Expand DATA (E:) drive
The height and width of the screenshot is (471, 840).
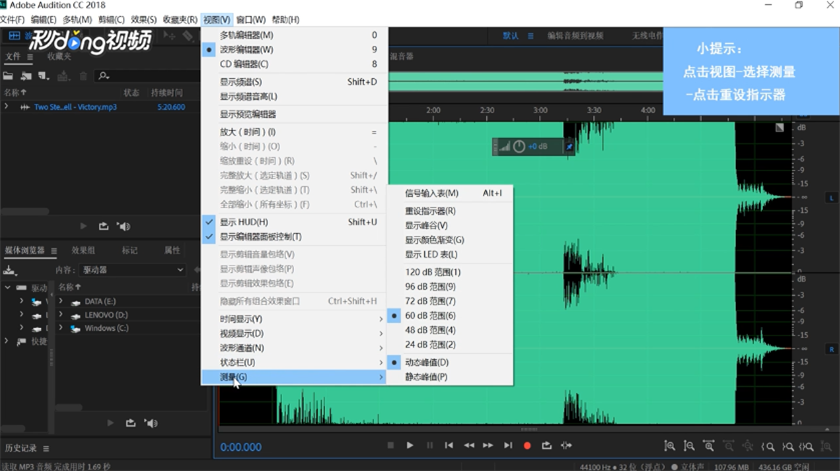click(61, 301)
